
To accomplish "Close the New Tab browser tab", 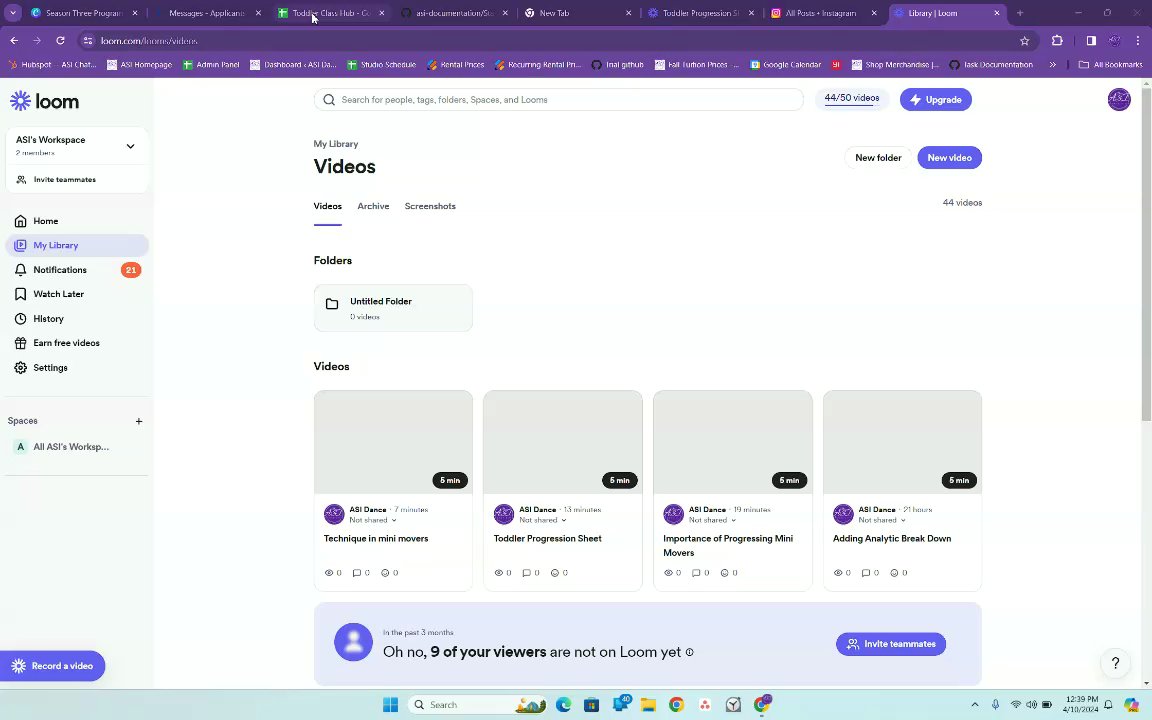I will click(x=628, y=13).
